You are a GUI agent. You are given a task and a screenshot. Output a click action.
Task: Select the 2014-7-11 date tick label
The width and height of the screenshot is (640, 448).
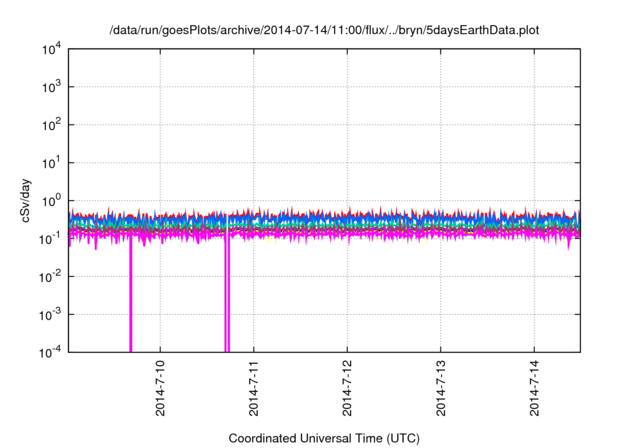click(253, 388)
